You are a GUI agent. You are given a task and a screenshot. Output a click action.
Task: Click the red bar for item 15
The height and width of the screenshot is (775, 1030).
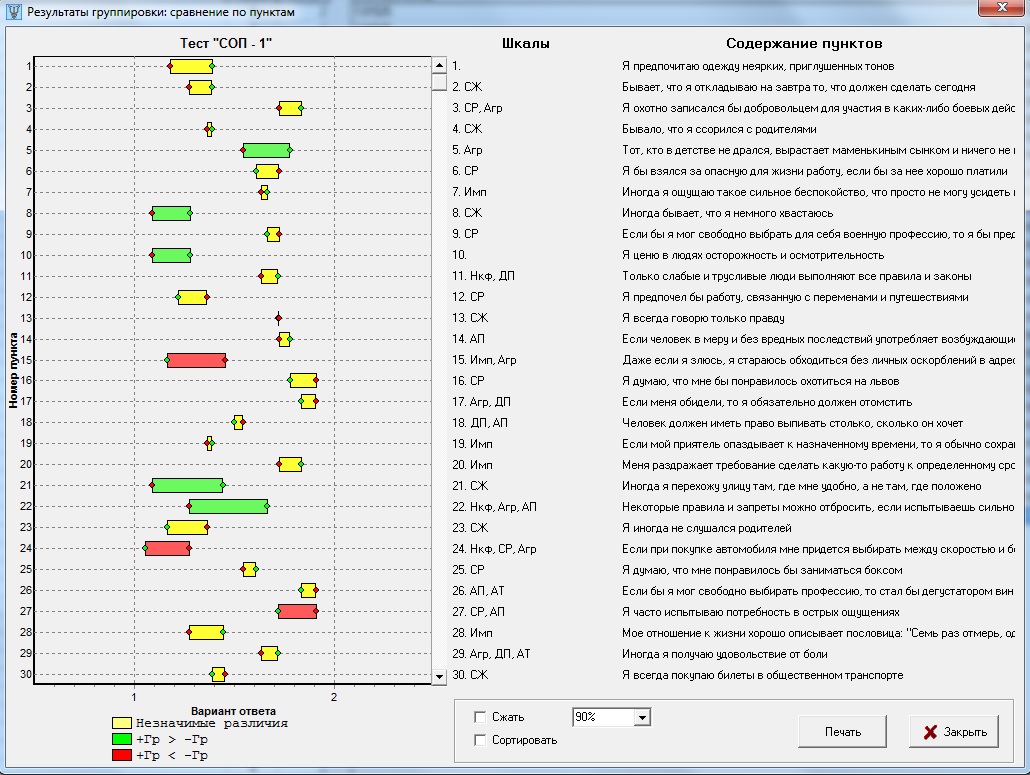[x=196, y=360]
